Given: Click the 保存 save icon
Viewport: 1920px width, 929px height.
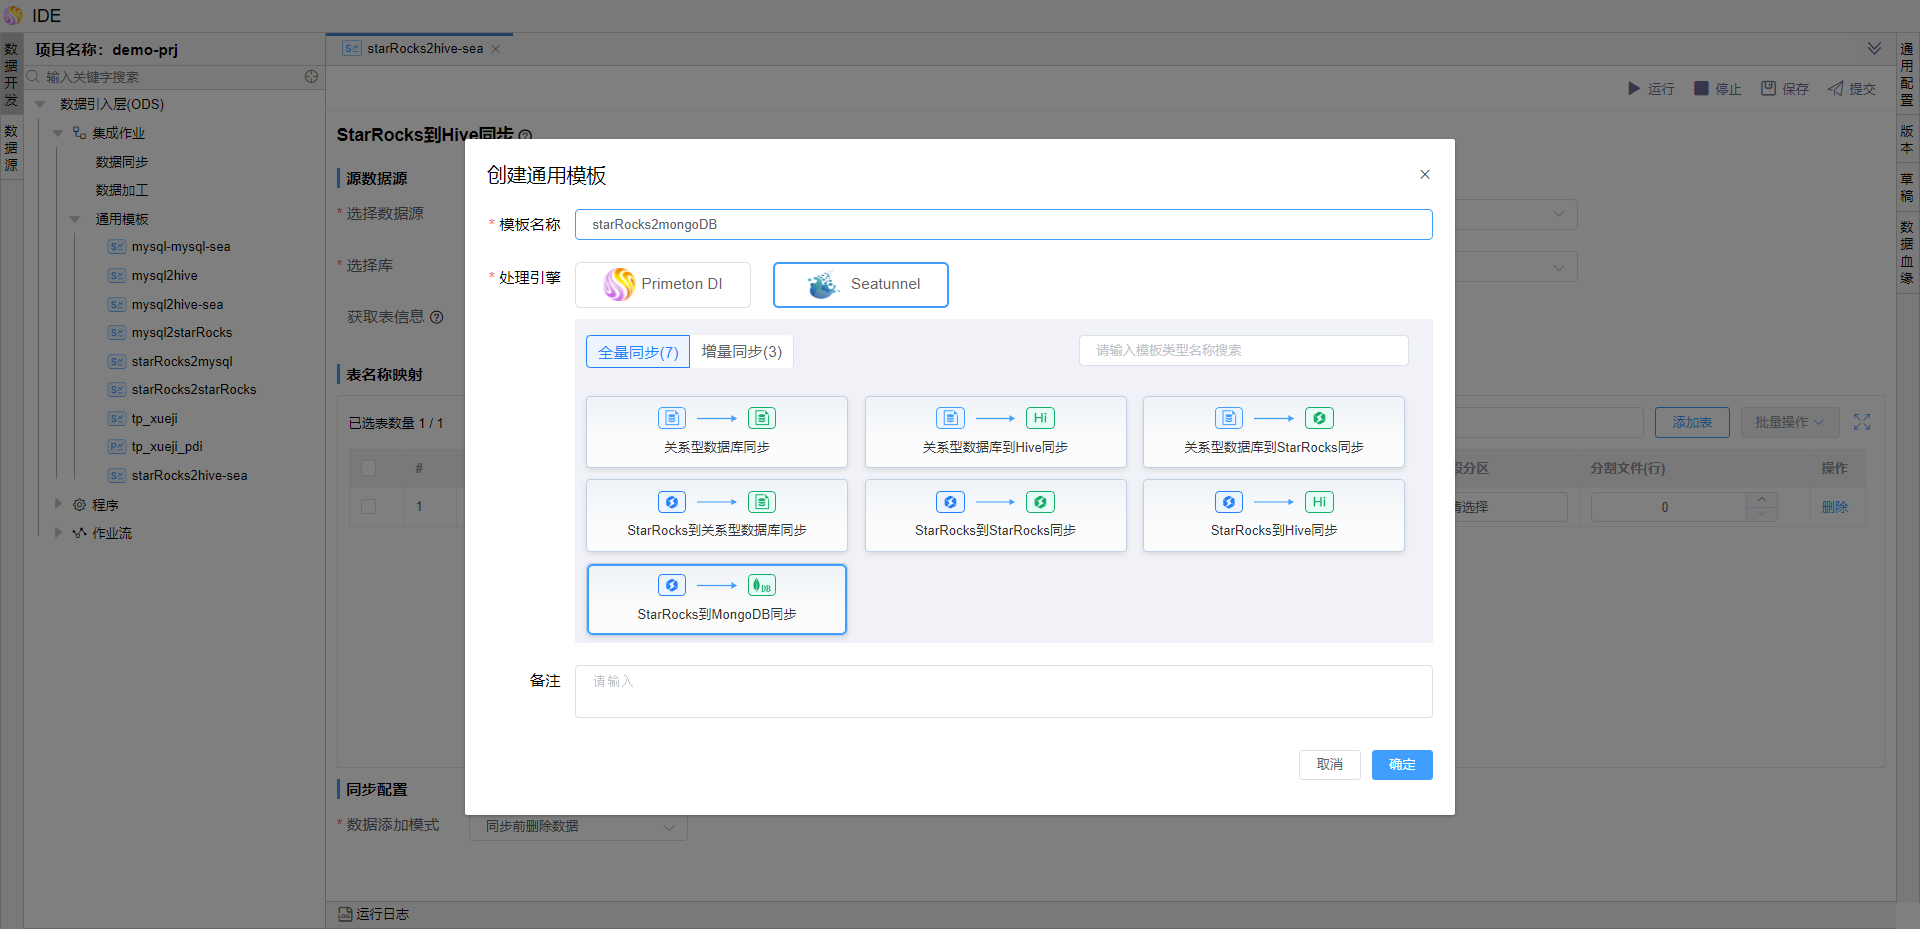Looking at the screenshot, I should (1768, 89).
